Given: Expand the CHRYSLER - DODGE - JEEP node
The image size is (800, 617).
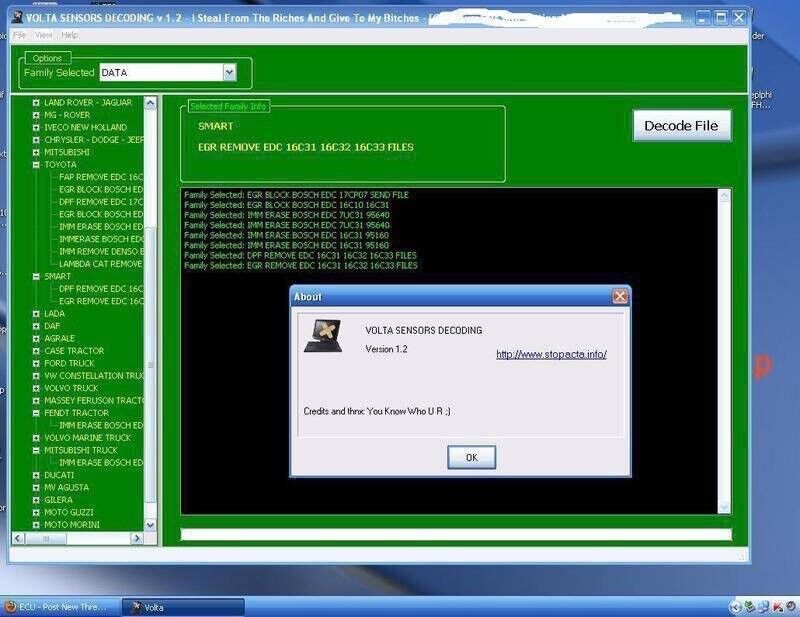Looking at the screenshot, I should [36, 140].
